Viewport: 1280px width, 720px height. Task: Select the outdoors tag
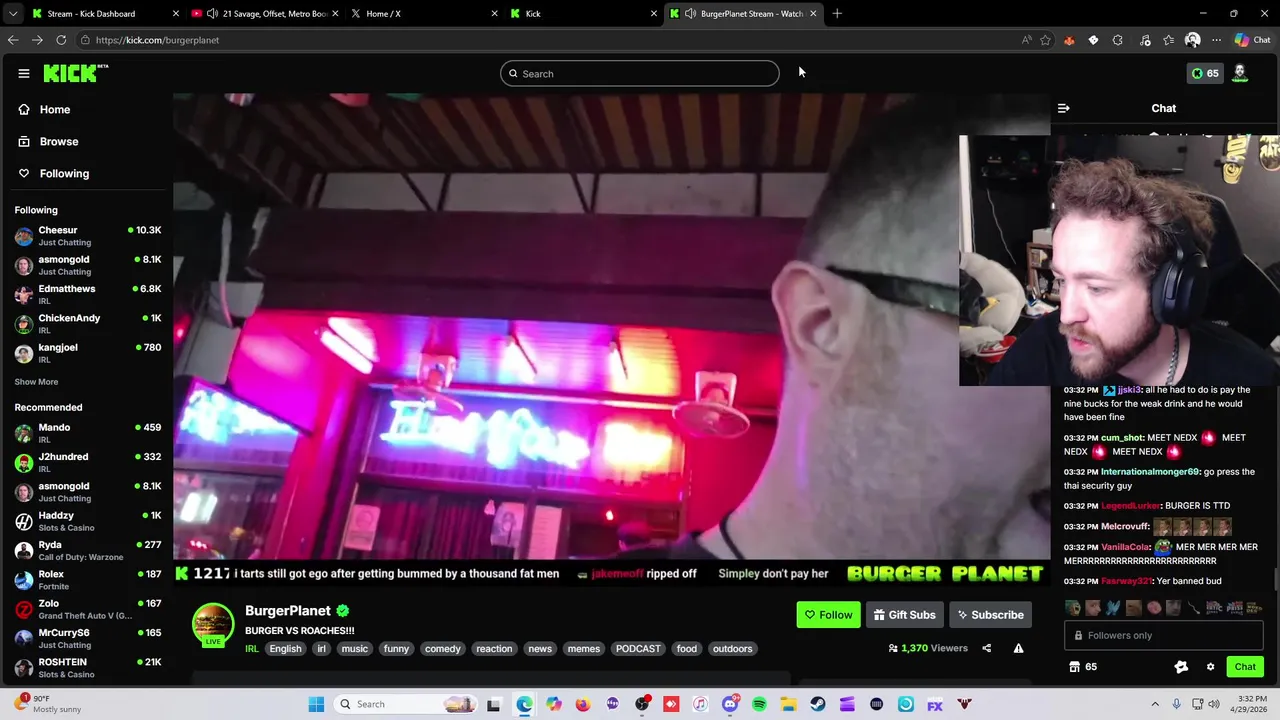(x=732, y=649)
